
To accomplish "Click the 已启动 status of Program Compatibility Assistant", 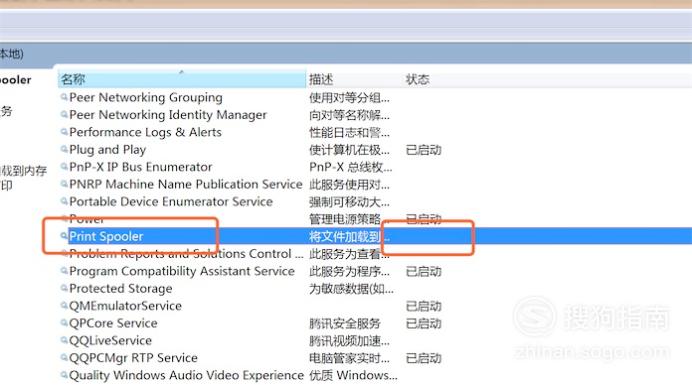I will pos(423,272).
